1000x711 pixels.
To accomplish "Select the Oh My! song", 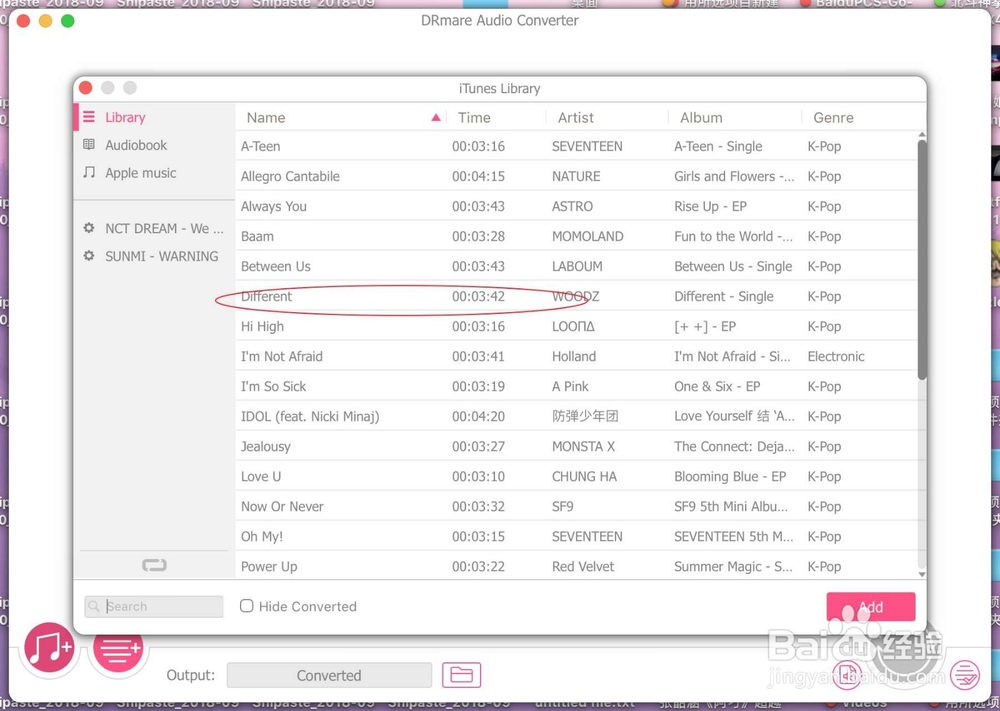I will 576,536.
